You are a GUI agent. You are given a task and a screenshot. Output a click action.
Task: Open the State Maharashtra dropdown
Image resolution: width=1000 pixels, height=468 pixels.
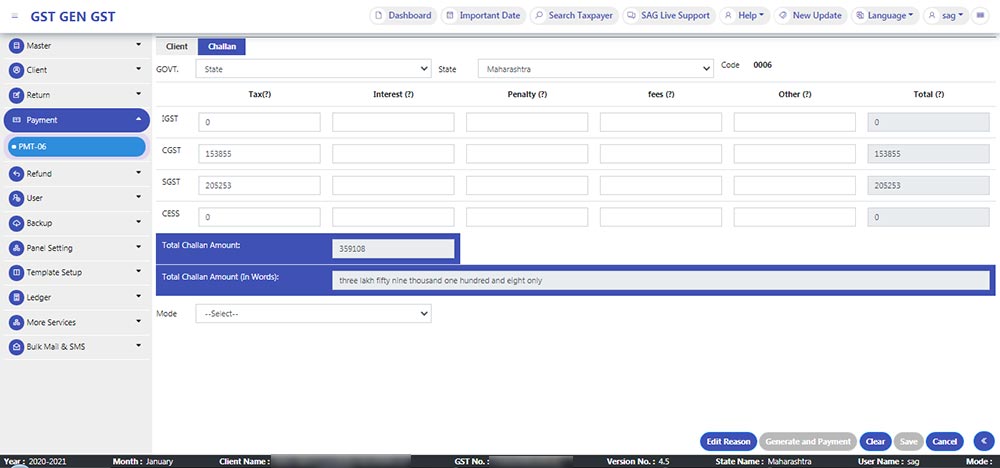(x=594, y=69)
